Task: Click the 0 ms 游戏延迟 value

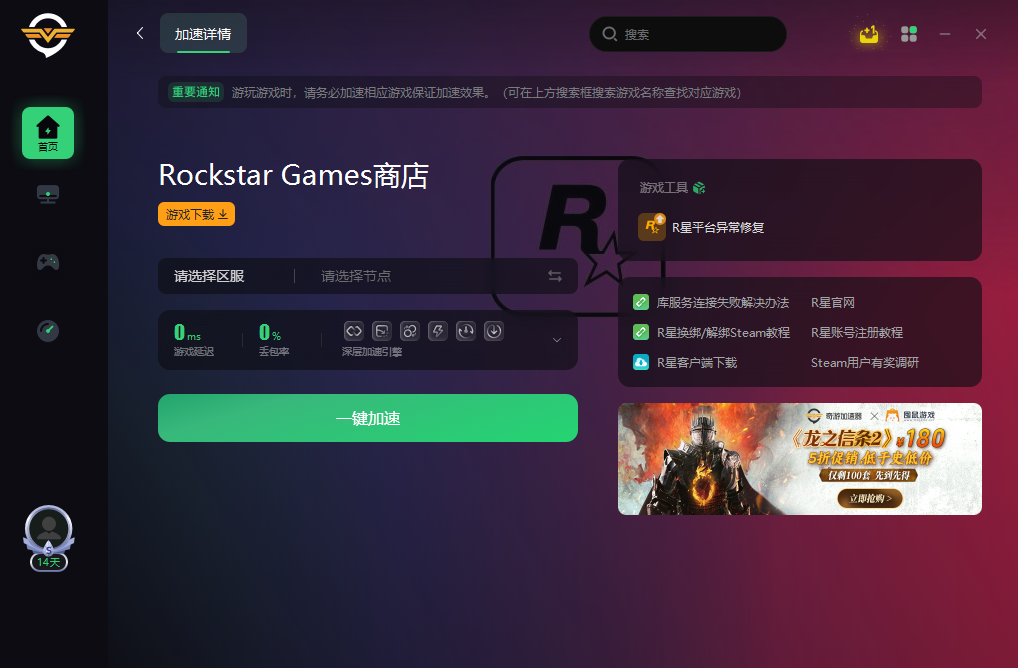Action: [x=188, y=333]
